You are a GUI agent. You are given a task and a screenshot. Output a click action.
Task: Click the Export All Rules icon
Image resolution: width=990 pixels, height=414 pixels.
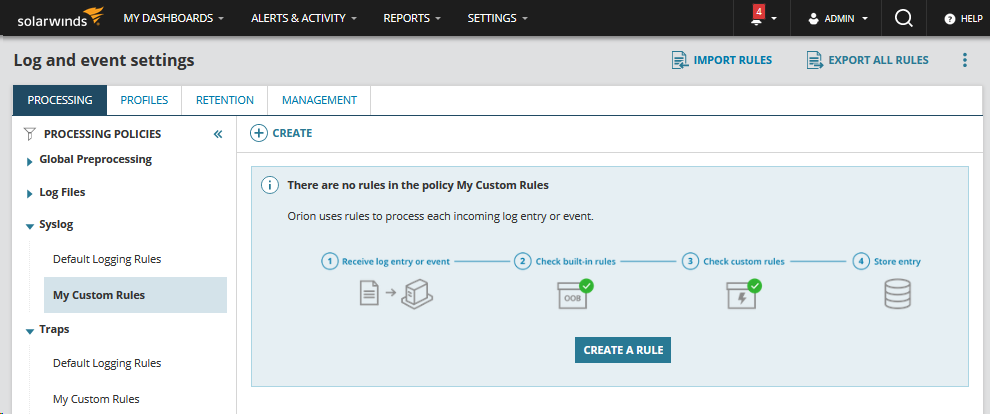pos(815,60)
